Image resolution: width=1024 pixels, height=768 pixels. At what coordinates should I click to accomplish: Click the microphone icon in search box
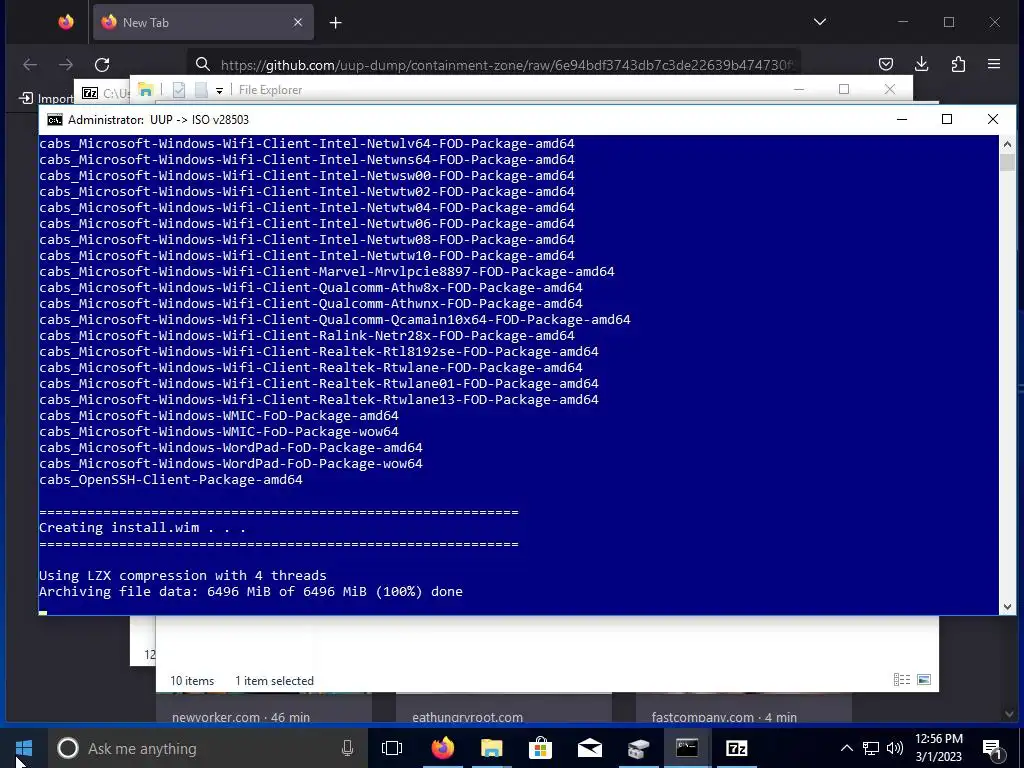tap(347, 748)
